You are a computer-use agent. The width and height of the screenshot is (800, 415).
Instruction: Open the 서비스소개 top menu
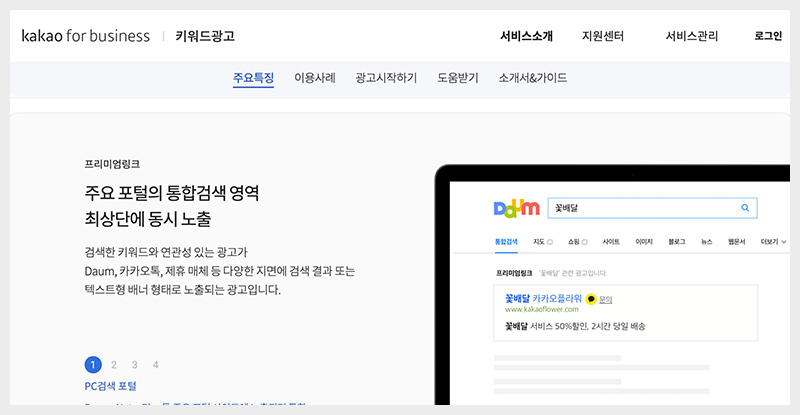pyautogui.click(x=526, y=36)
